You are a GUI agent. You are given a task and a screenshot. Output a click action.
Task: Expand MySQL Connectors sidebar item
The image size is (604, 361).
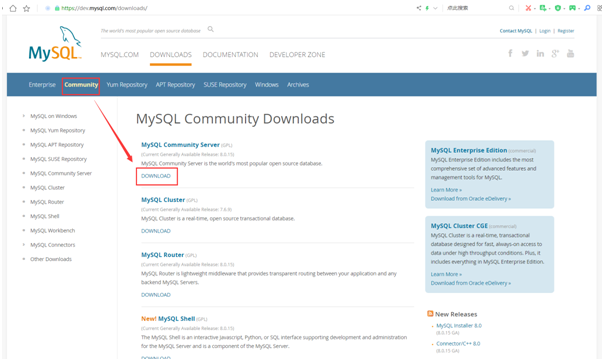click(53, 245)
